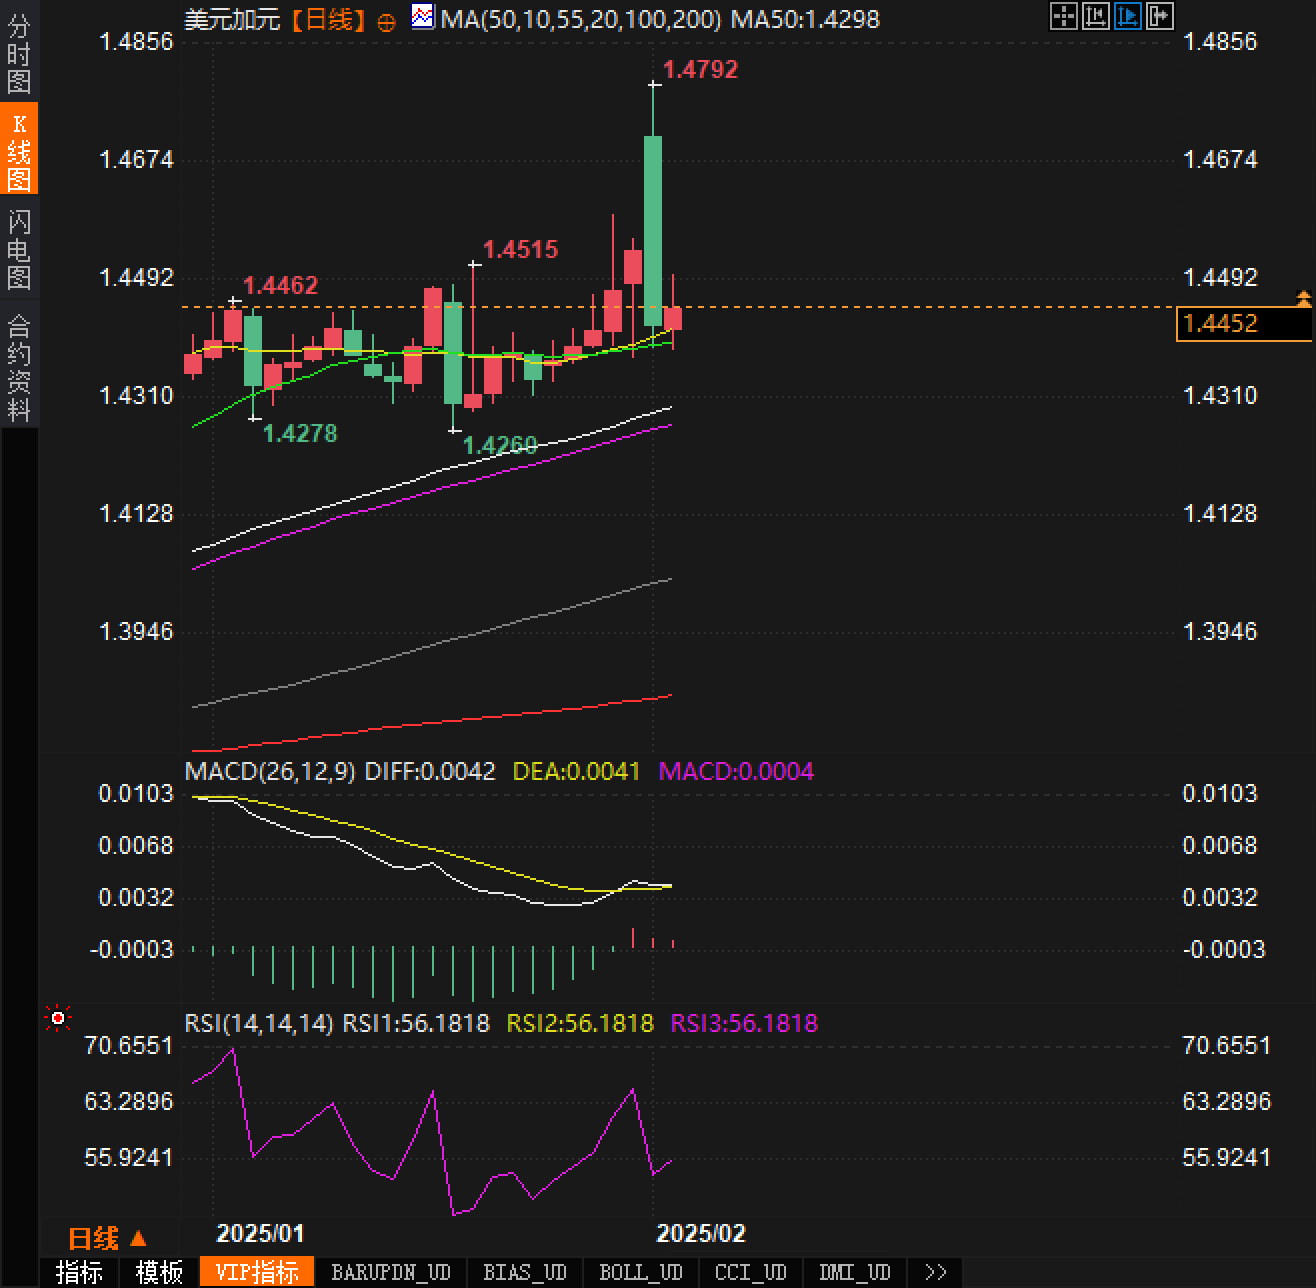Image resolution: width=1316 pixels, height=1288 pixels.
Task: Click the orange alert icon above price 1.4452
Action: 1303,298
